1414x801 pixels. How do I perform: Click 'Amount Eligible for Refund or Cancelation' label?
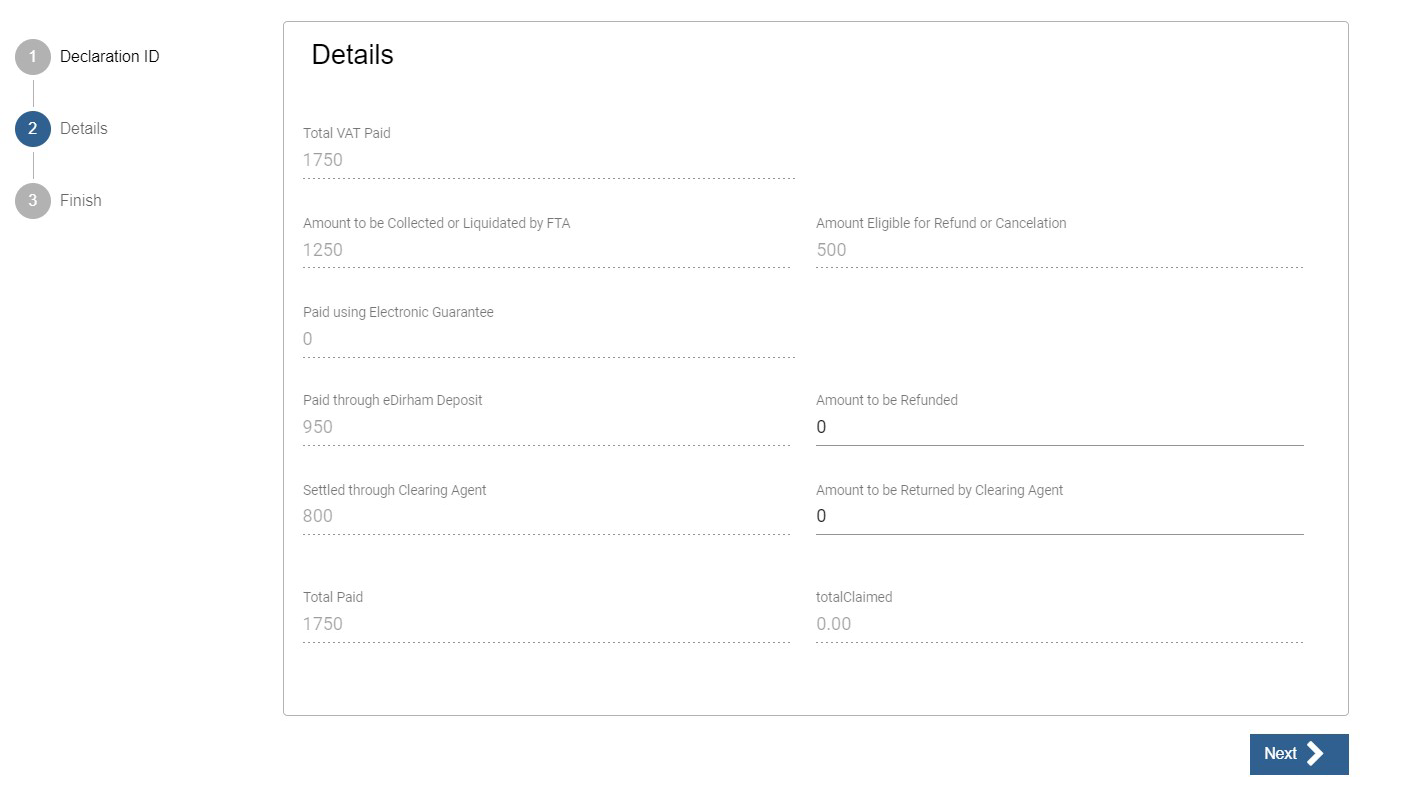[x=941, y=223]
